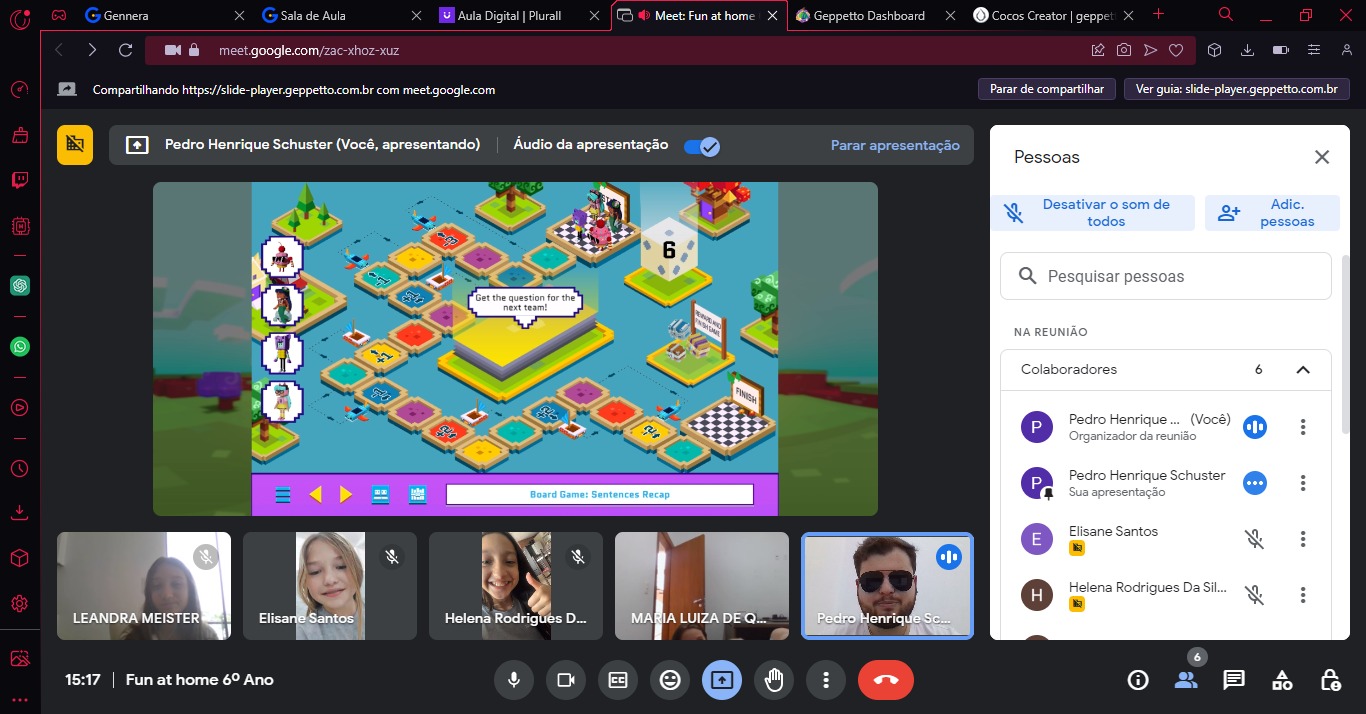Open the meeting details info icon
Image resolution: width=1366 pixels, height=714 pixels.
tap(1138, 680)
